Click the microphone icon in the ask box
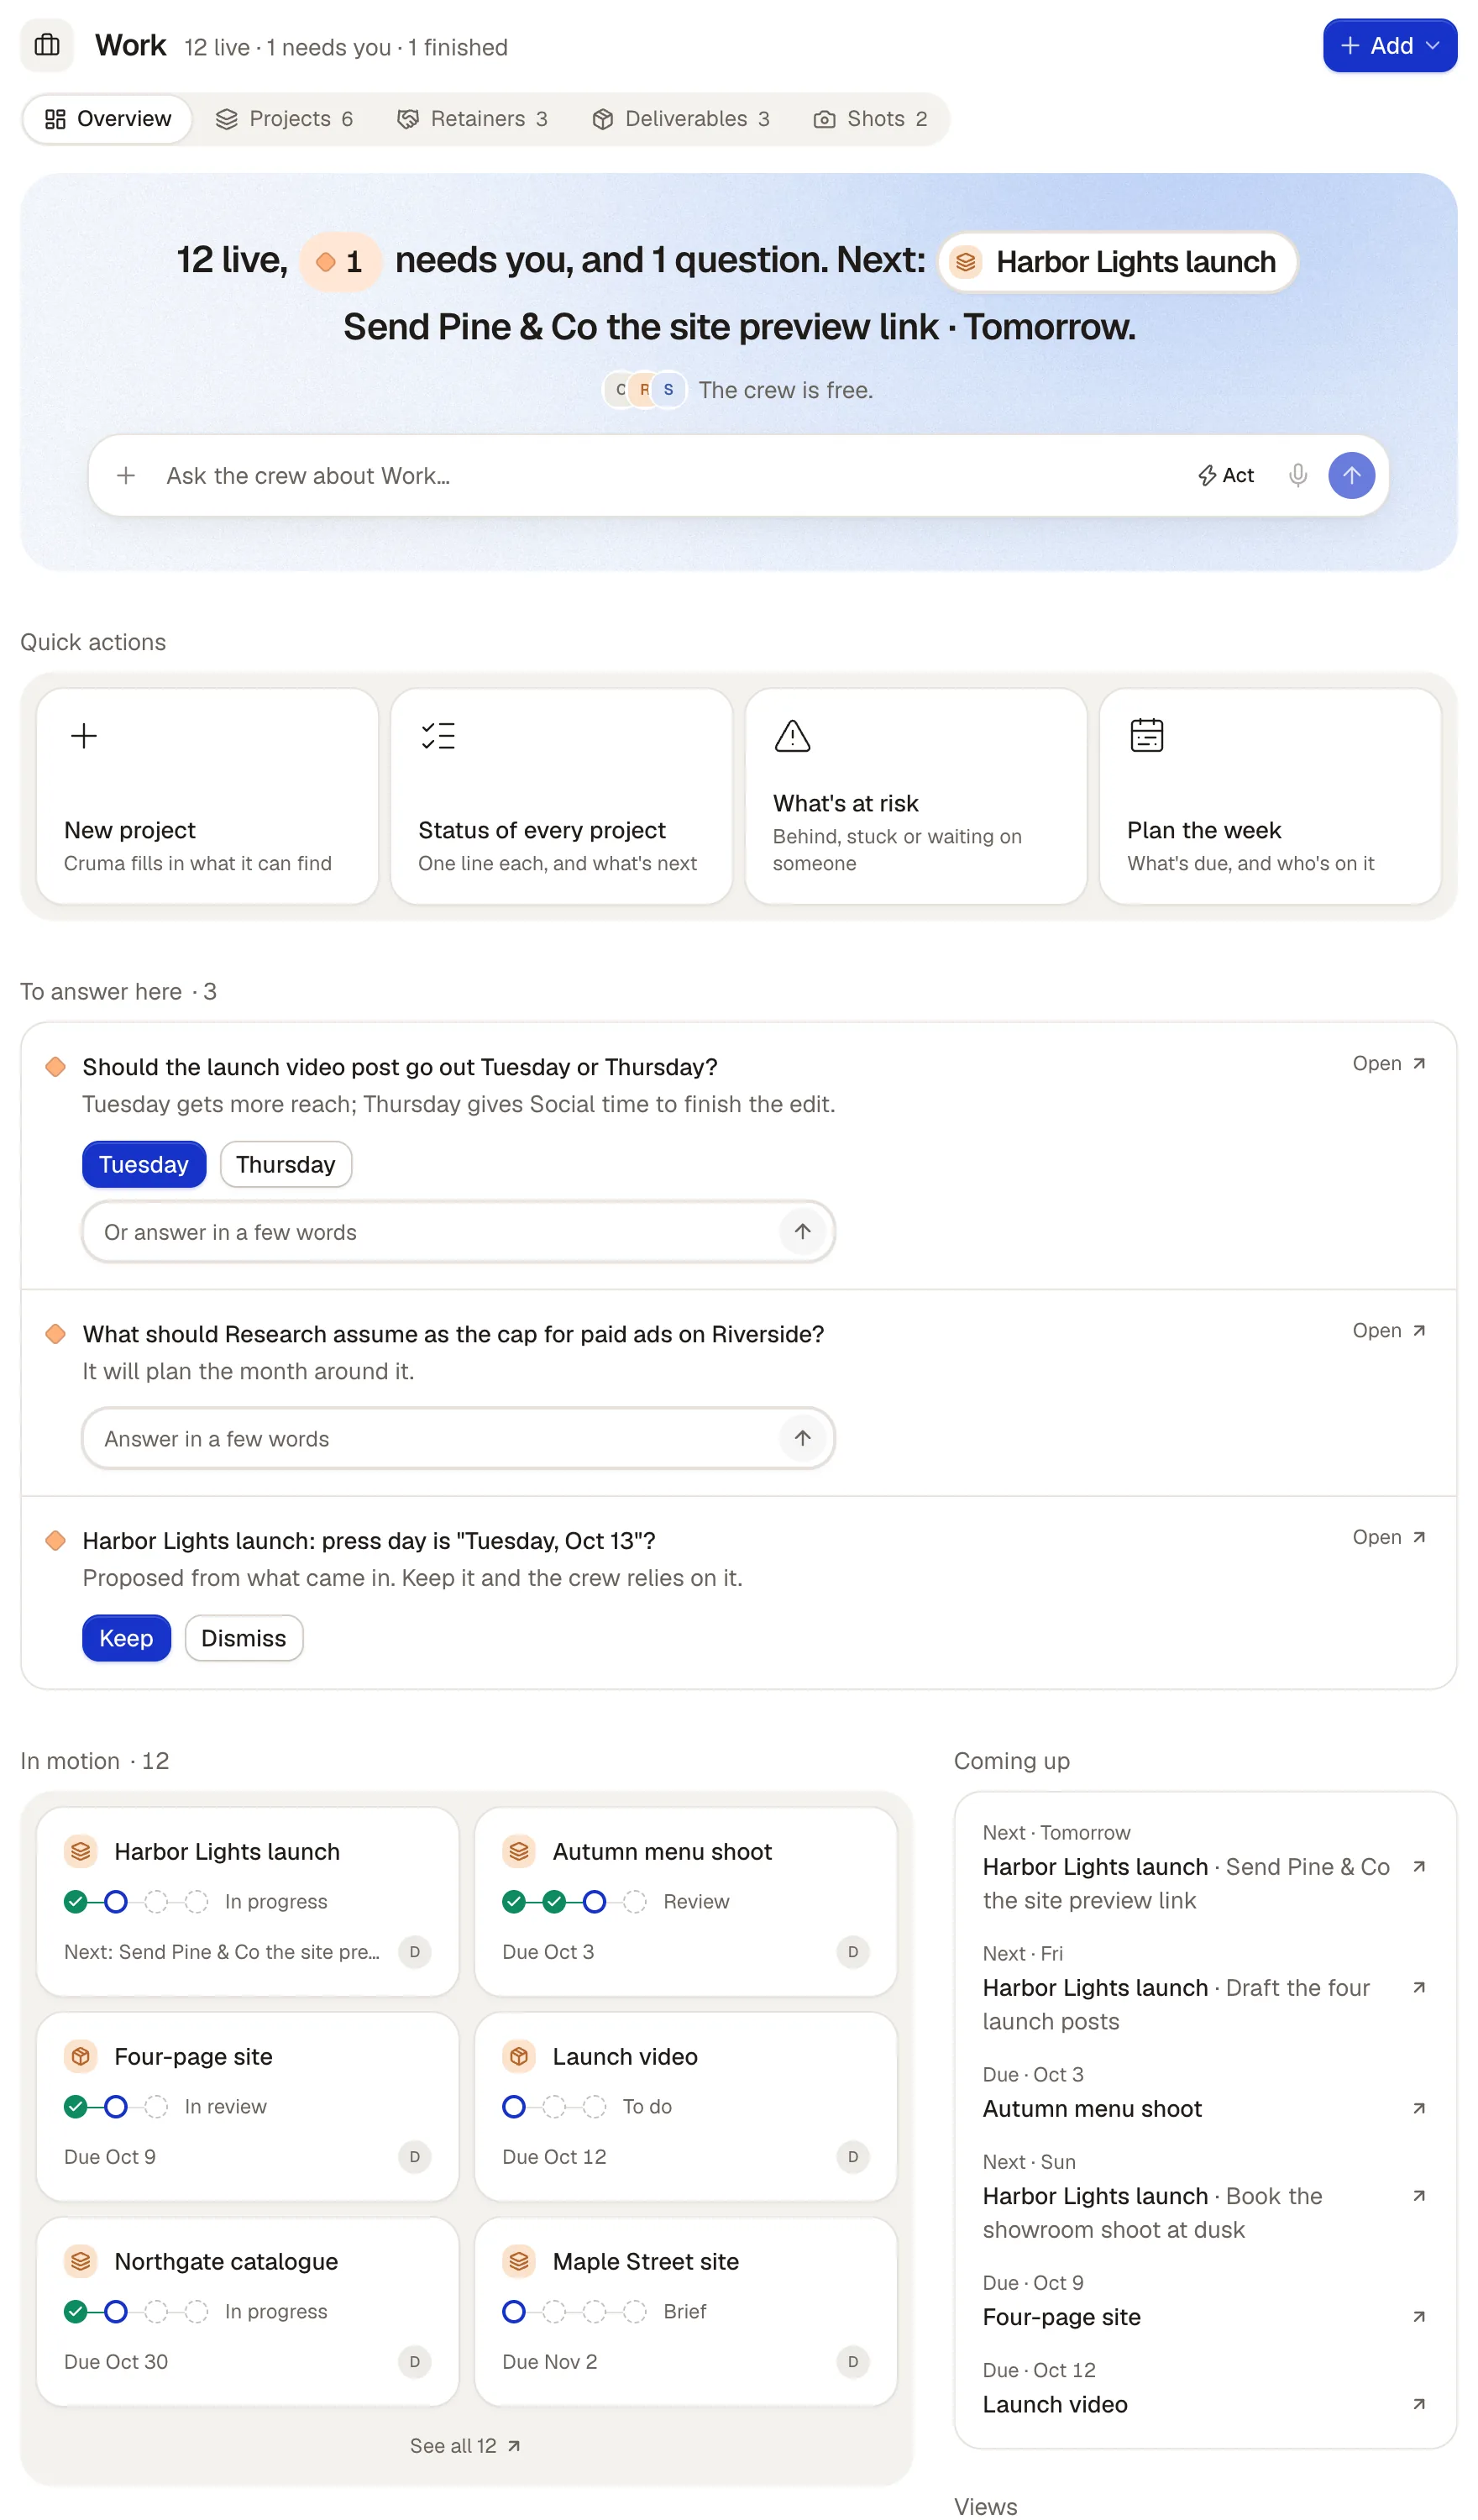Screen dimensions: 1478x2520 pos(1297,475)
